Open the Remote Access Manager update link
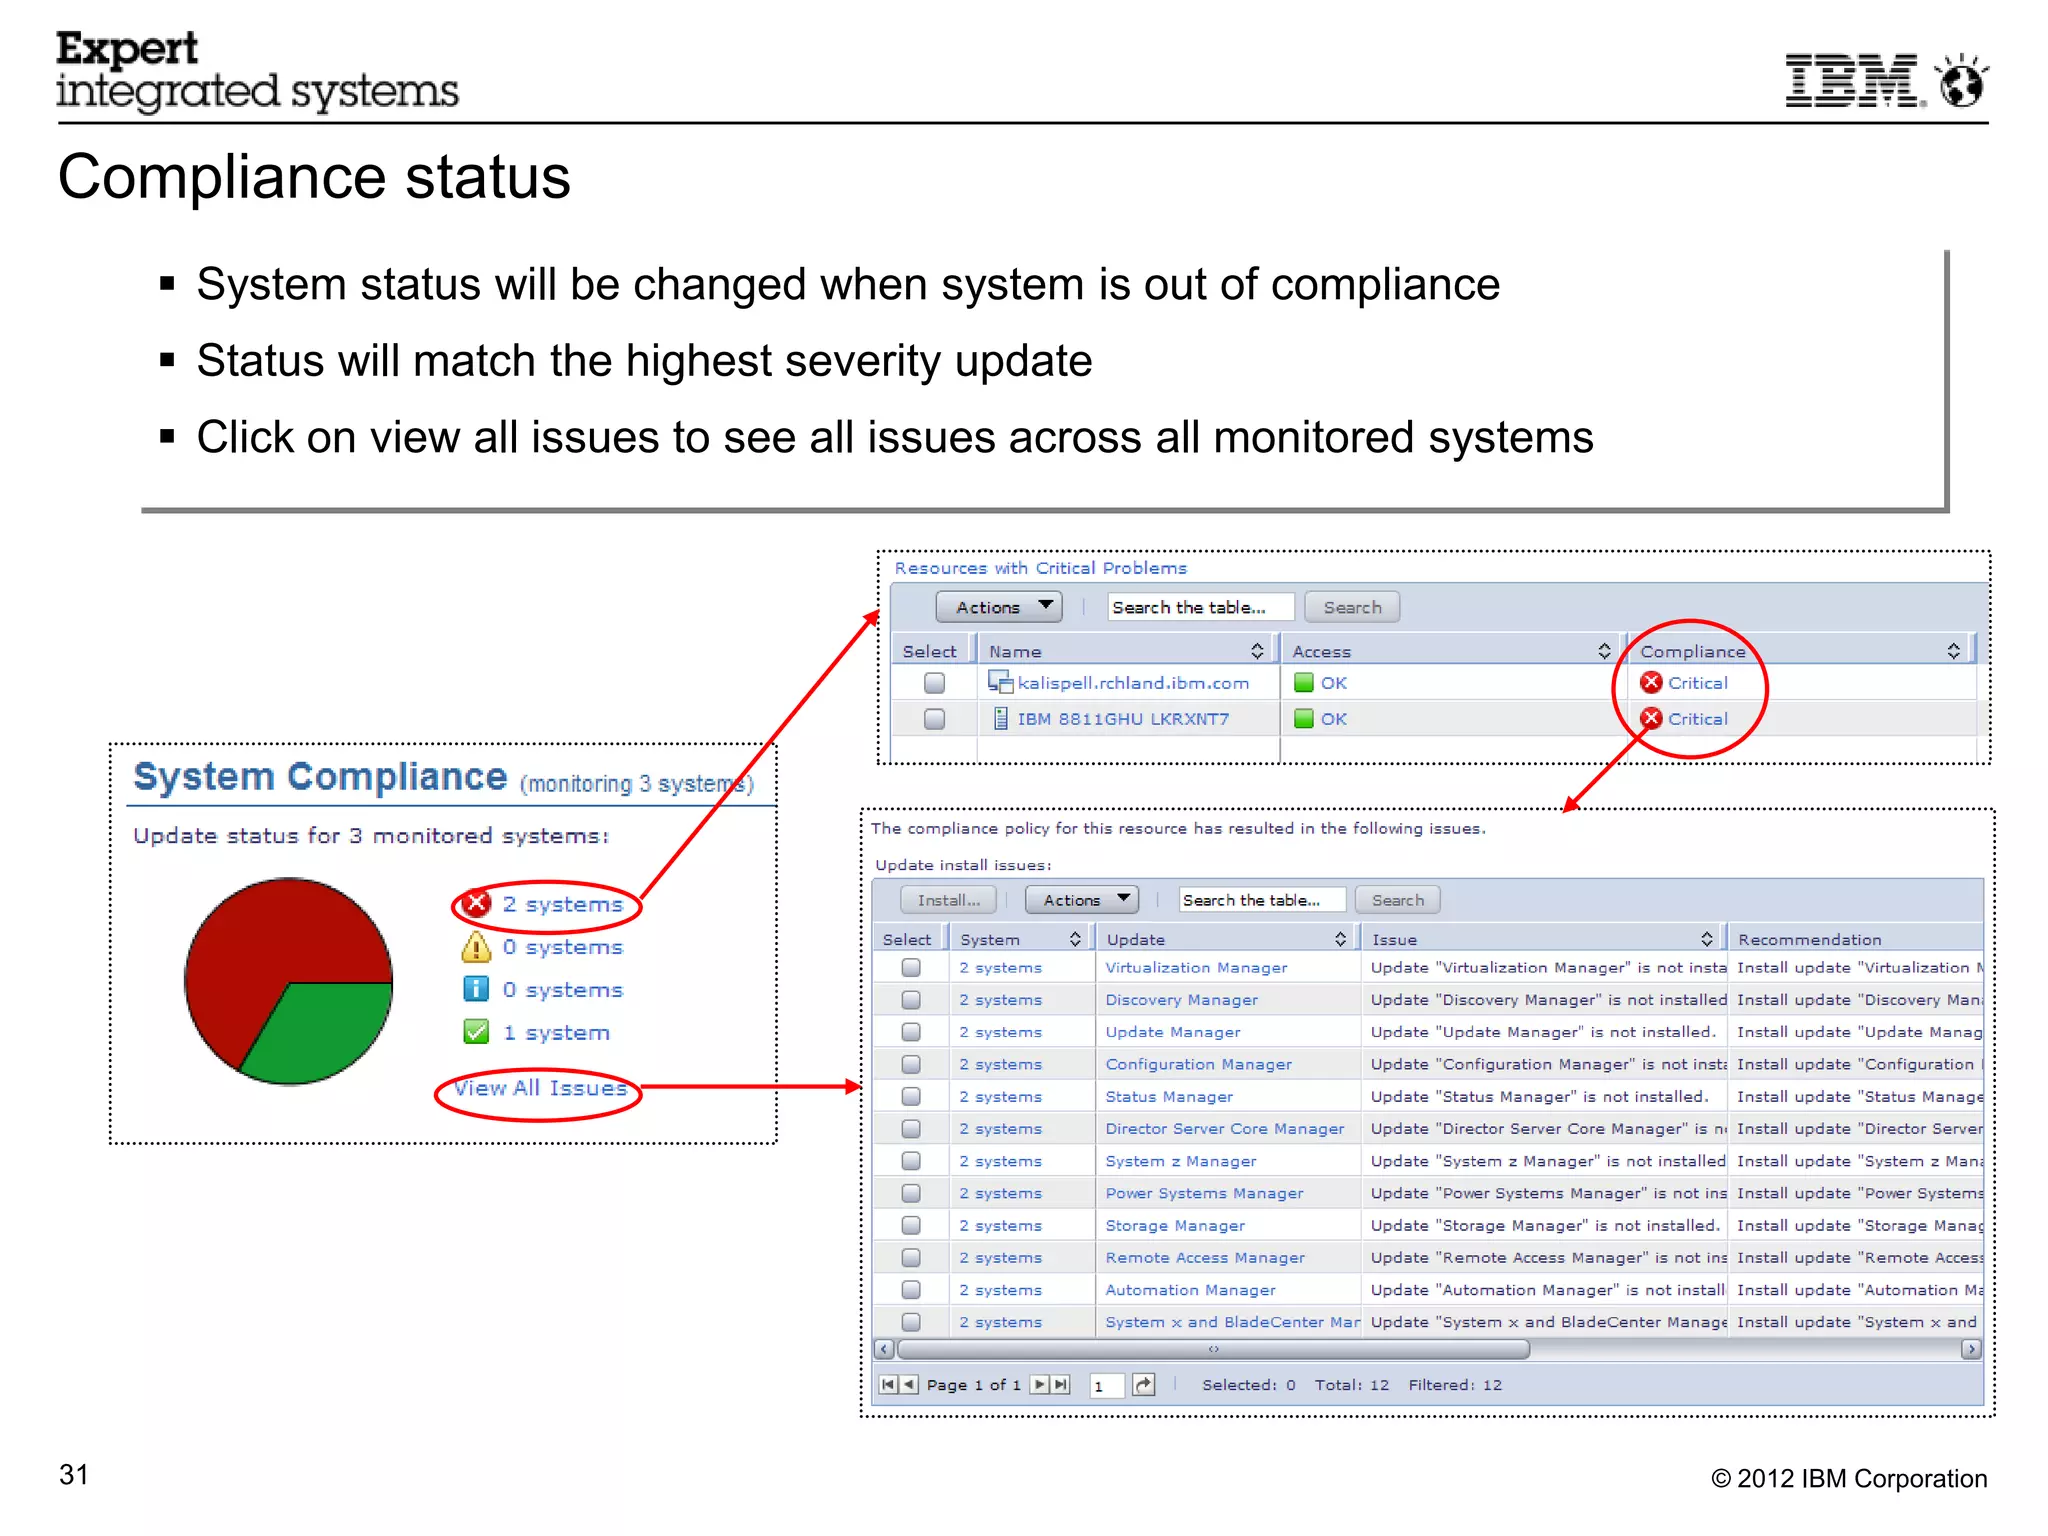Image resolution: width=2048 pixels, height=1536 pixels. tap(1205, 1257)
